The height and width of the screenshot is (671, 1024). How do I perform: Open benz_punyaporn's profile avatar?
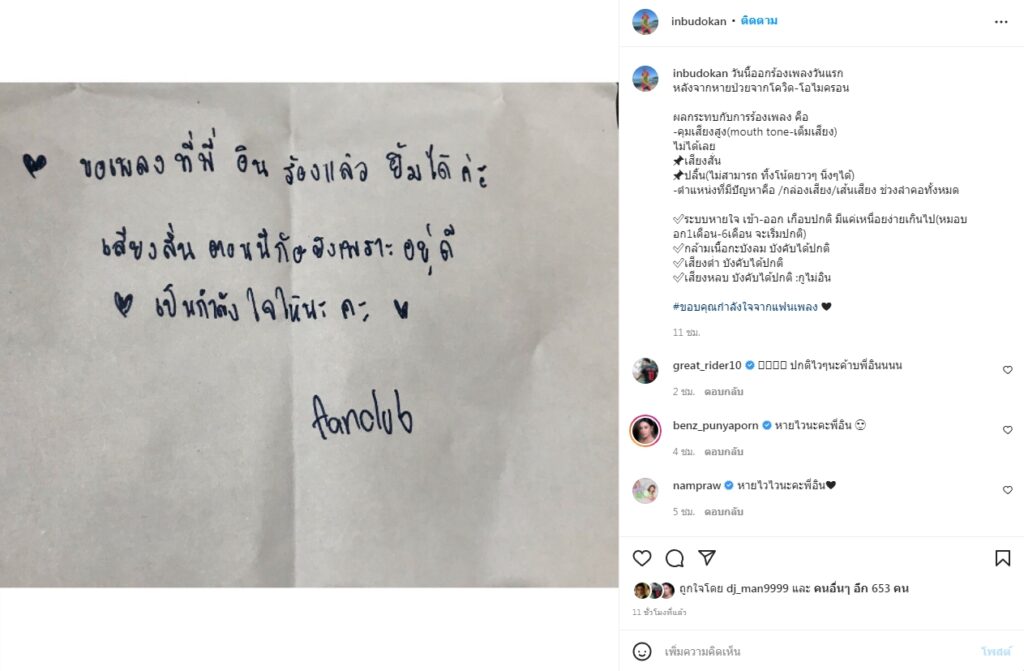tap(645, 431)
